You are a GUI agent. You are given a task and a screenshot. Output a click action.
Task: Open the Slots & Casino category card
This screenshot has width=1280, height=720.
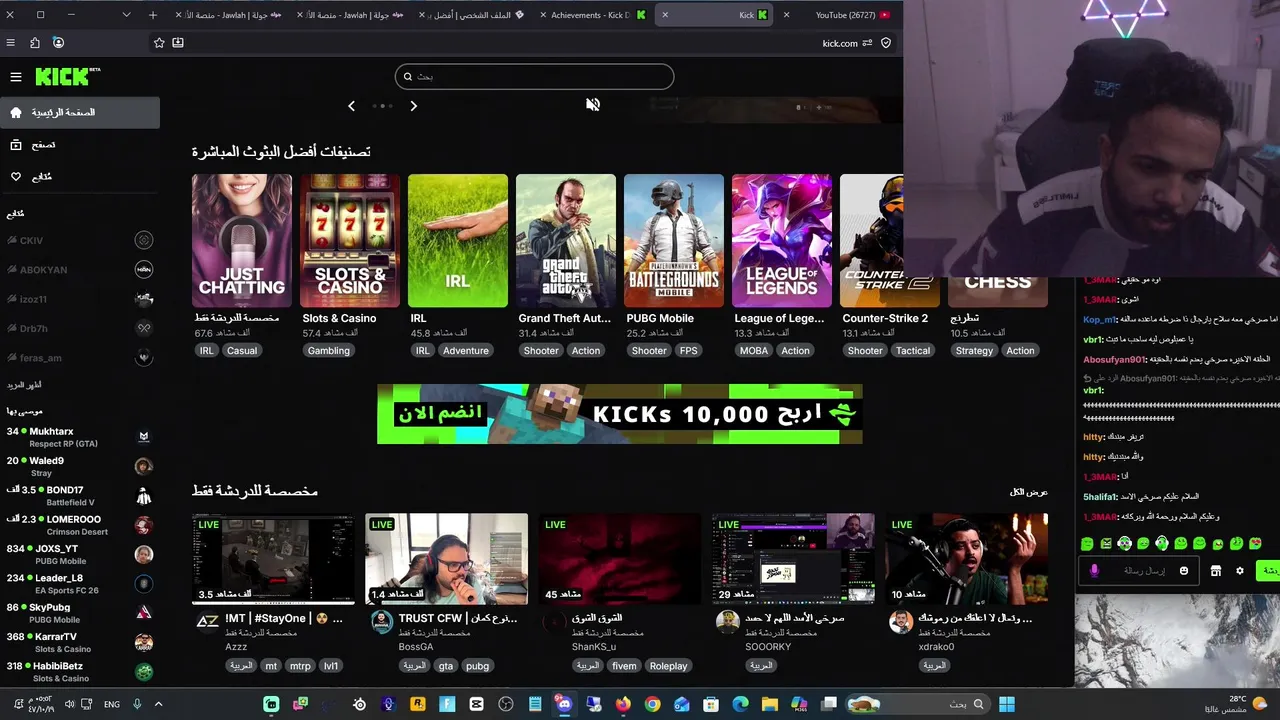coord(350,241)
